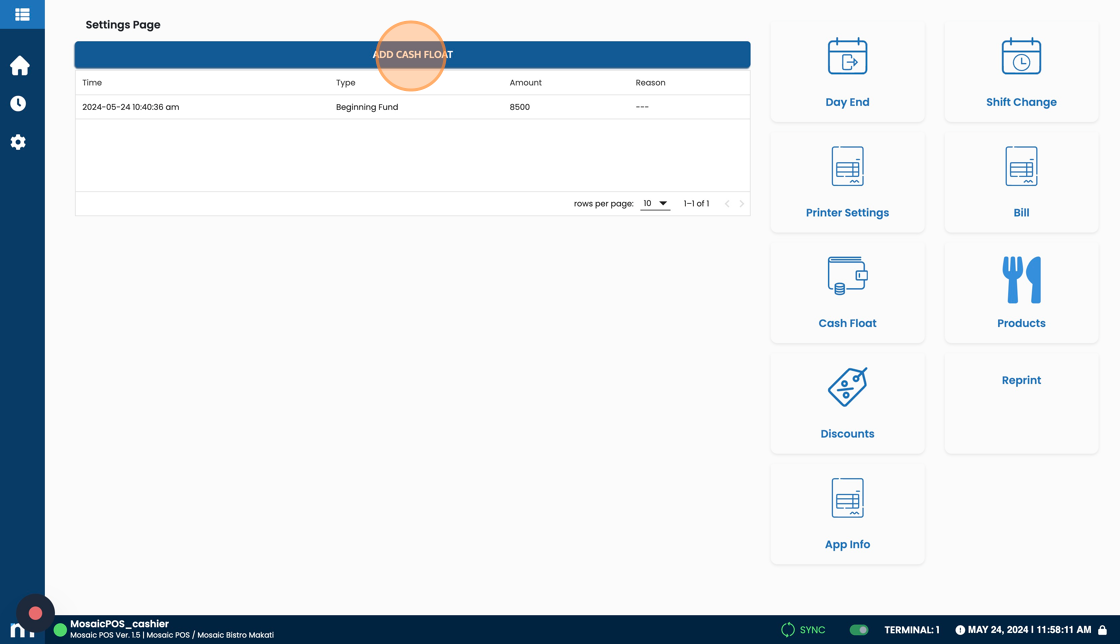Open the Shift Change label

1021,102
